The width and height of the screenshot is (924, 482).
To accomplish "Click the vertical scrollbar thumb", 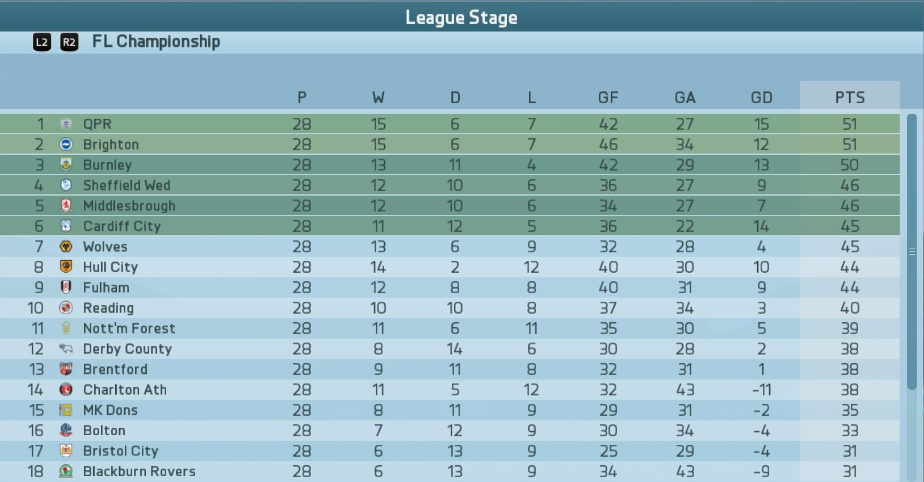I will [912, 252].
